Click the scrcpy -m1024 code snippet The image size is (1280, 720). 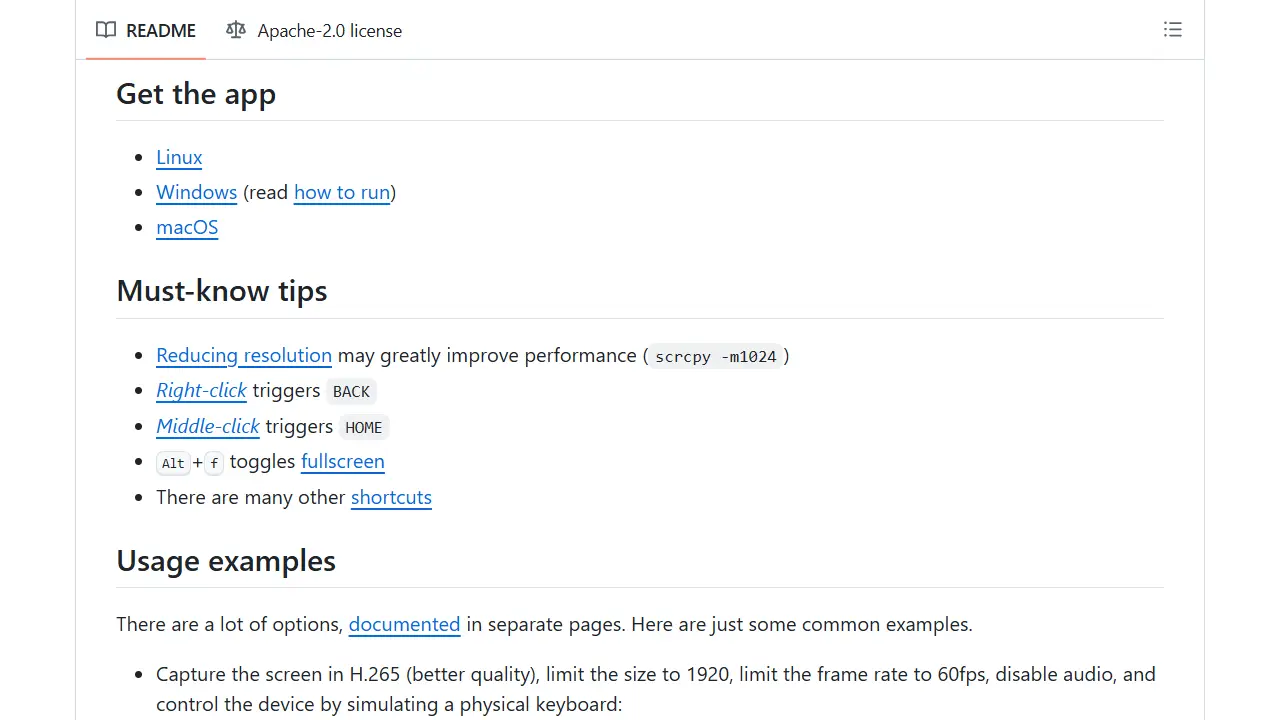[716, 356]
